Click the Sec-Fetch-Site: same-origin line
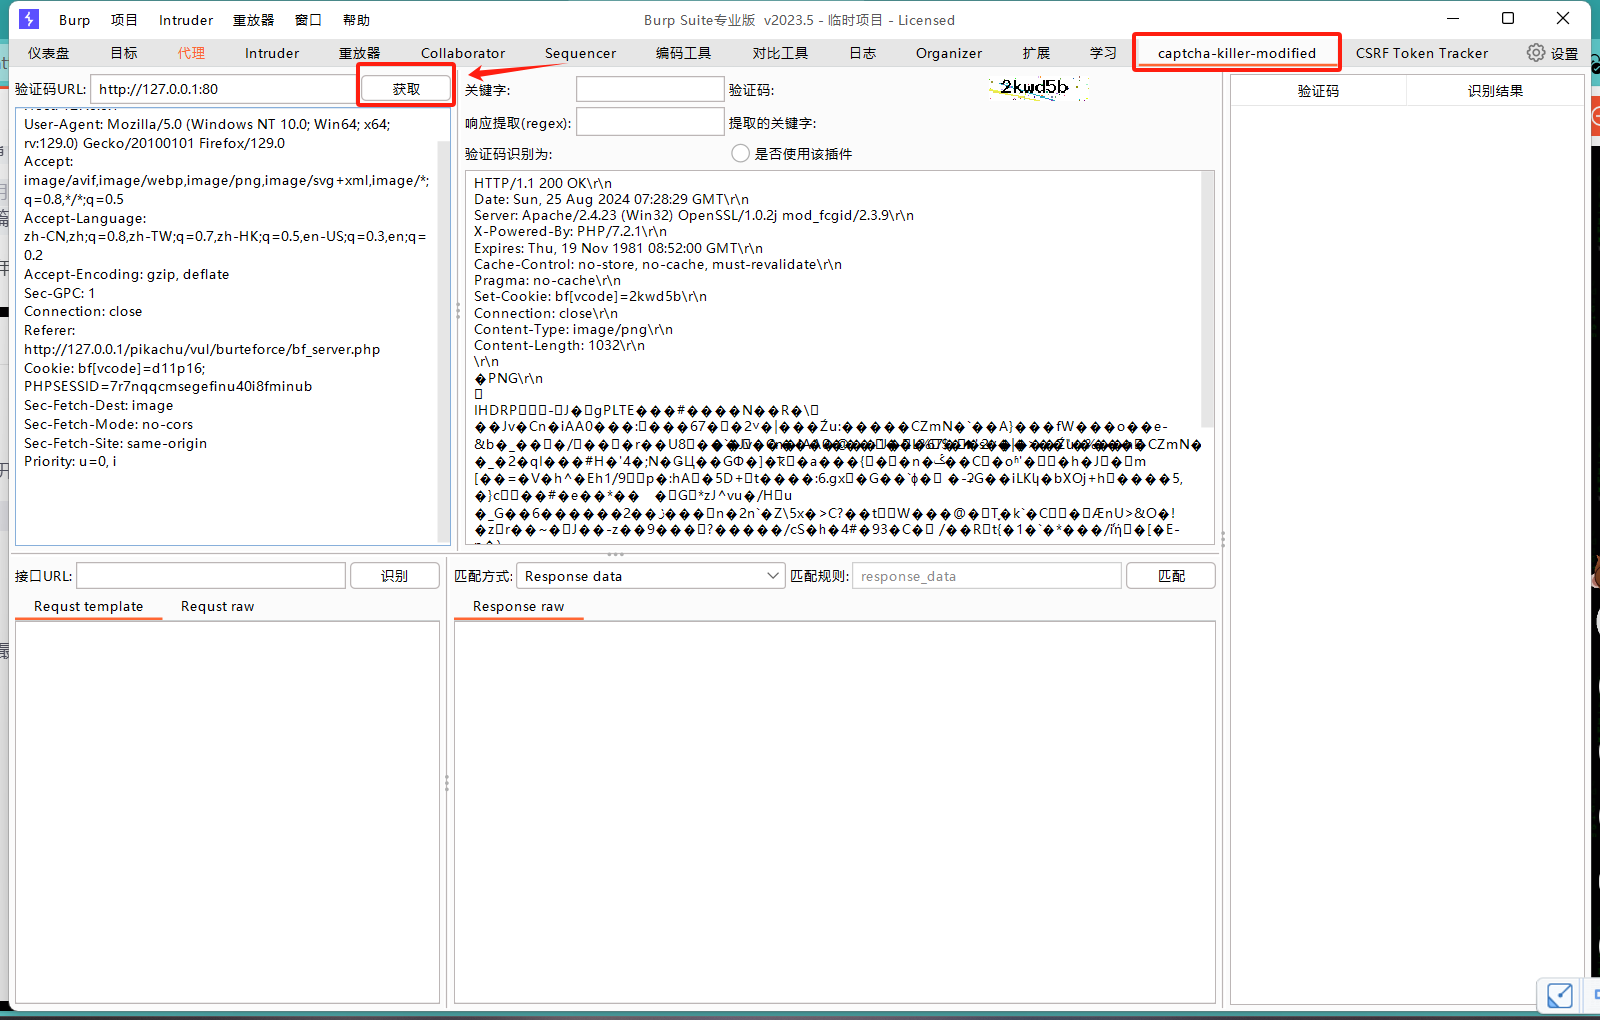Image resolution: width=1600 pixels, height=1020 pixels. point(115,443)
